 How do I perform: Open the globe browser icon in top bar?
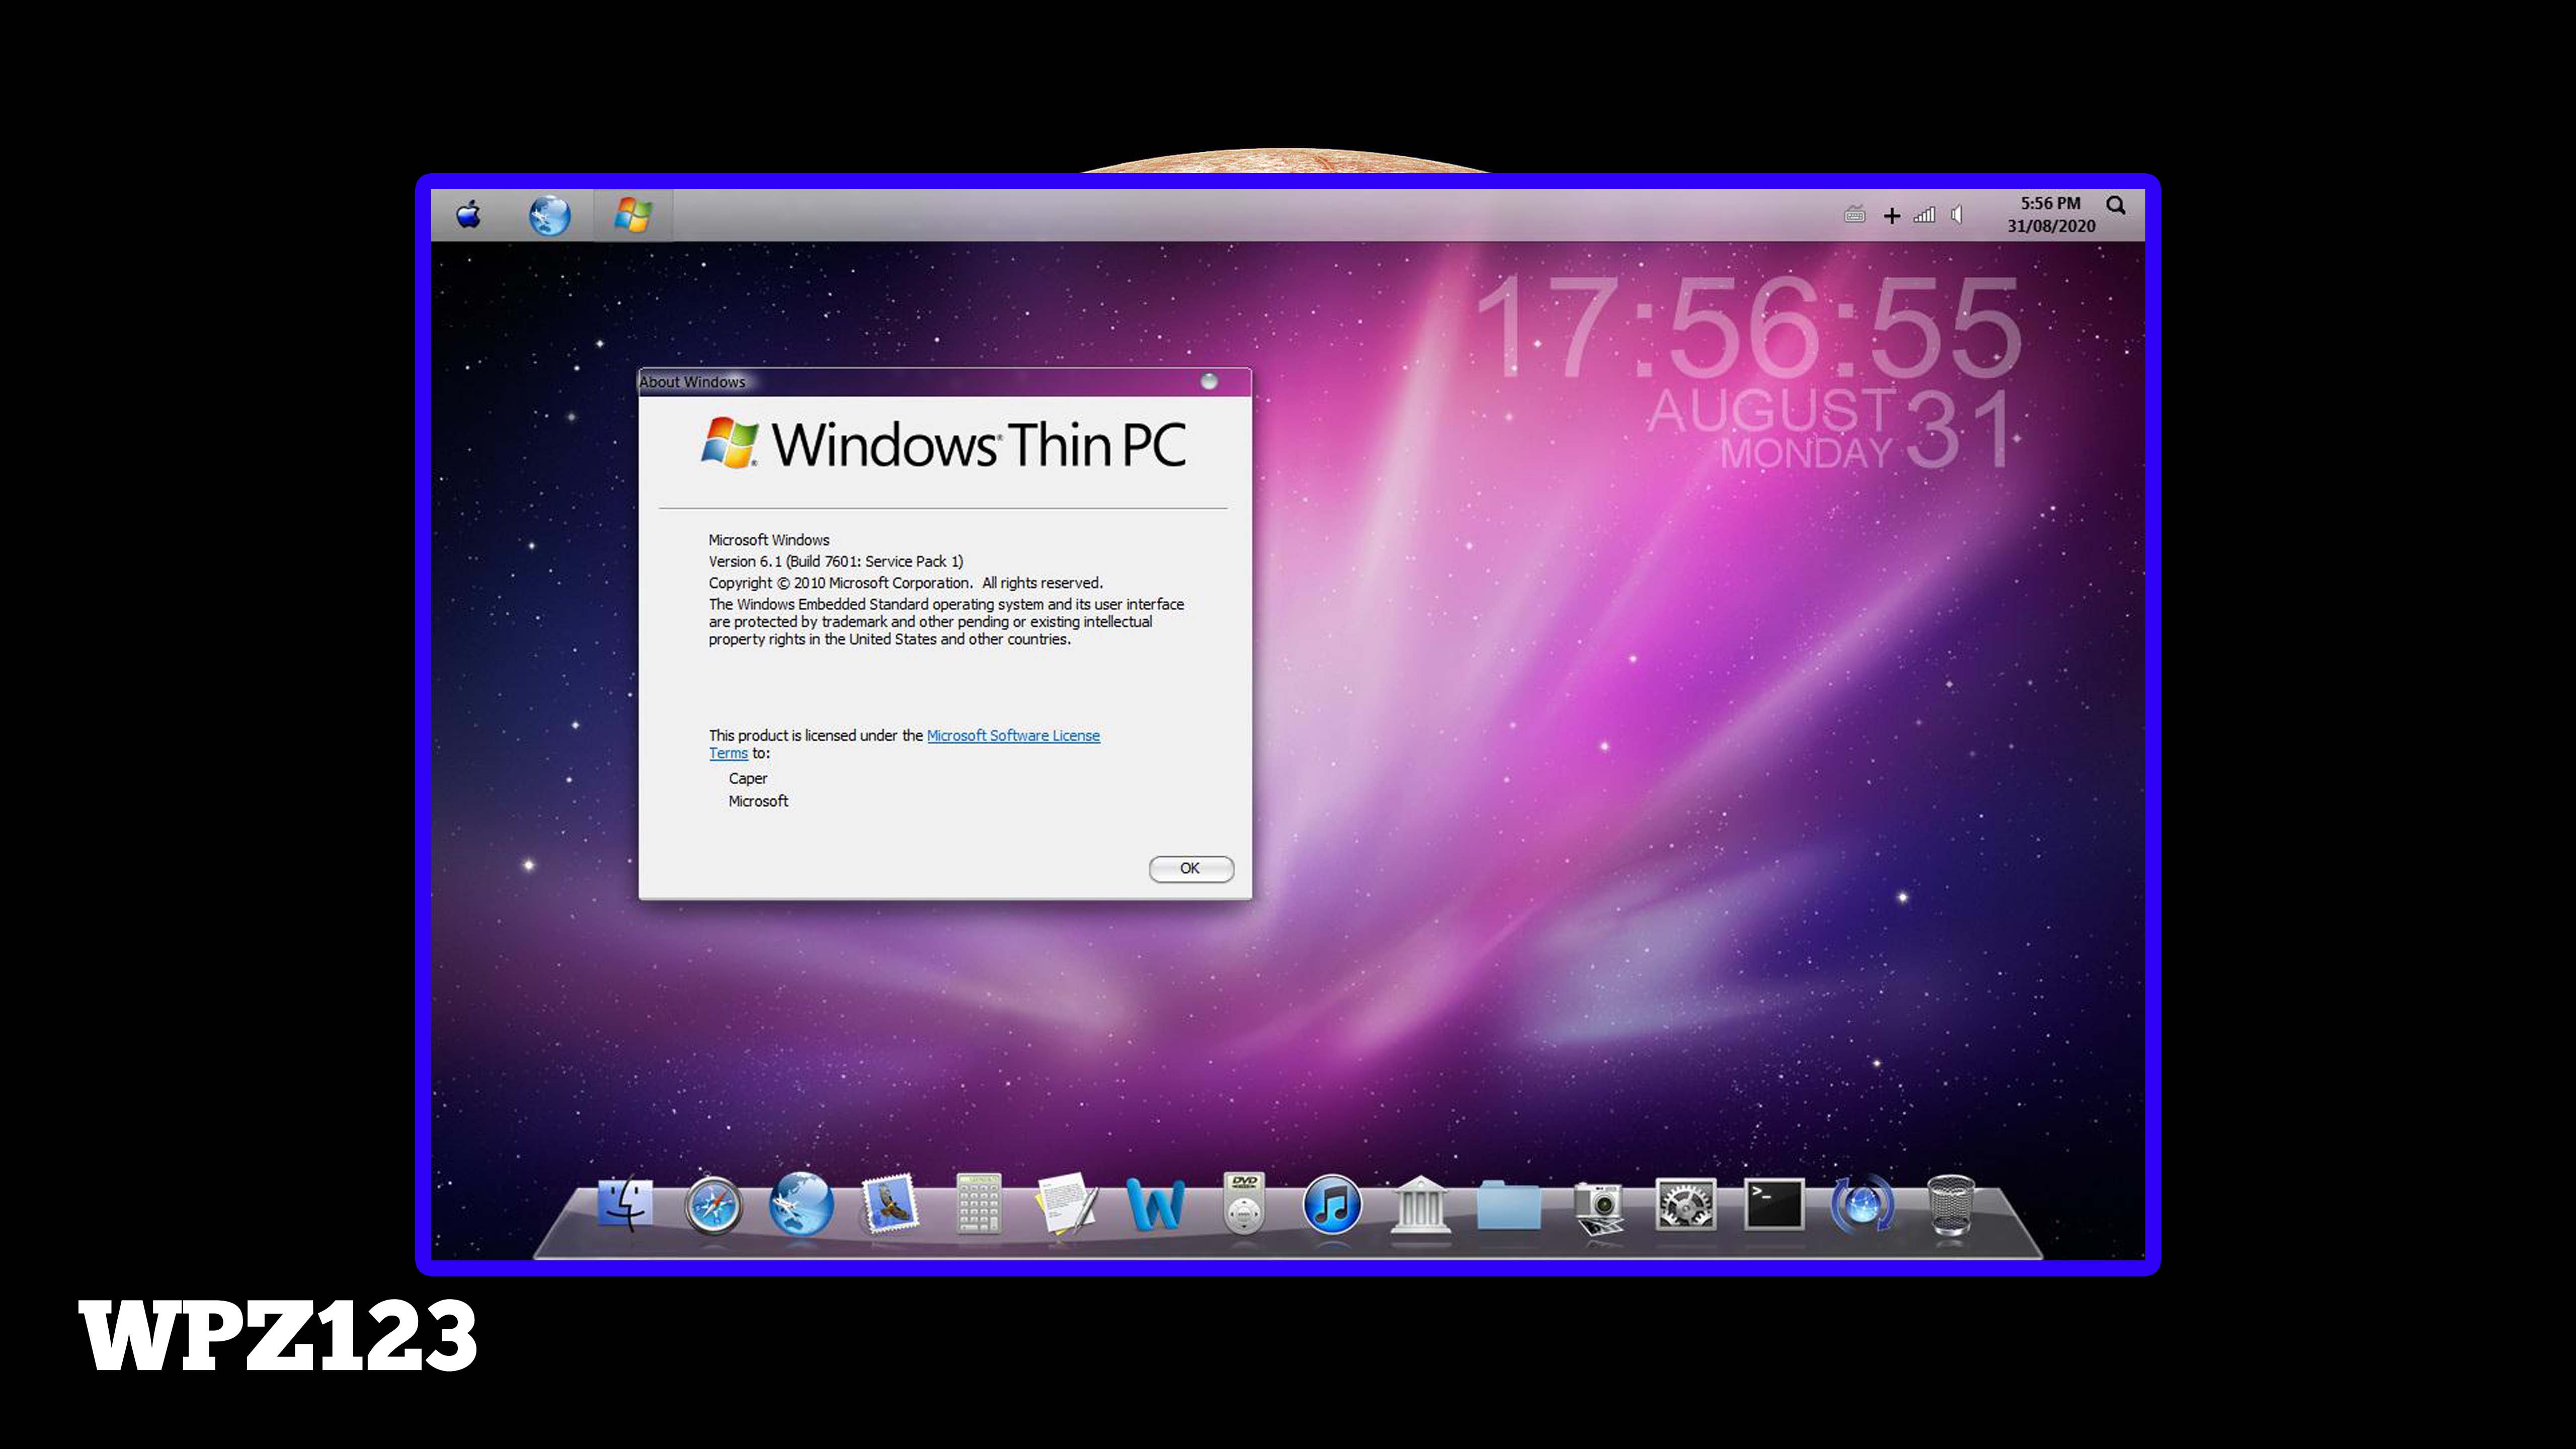pos(549,215)
